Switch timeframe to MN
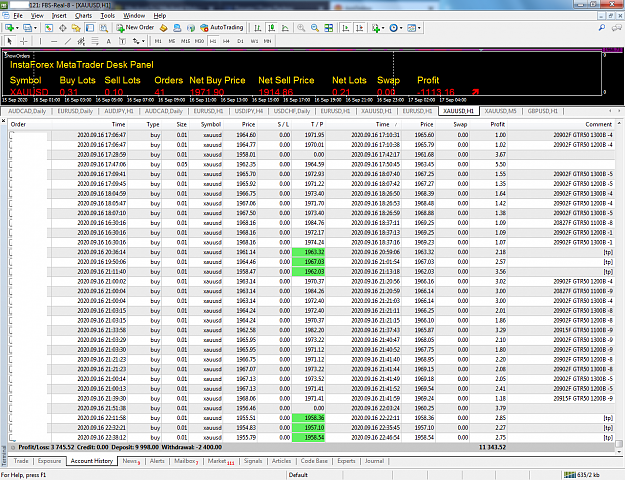Screen dimensions: 625x480 click(x=267, y=41)
